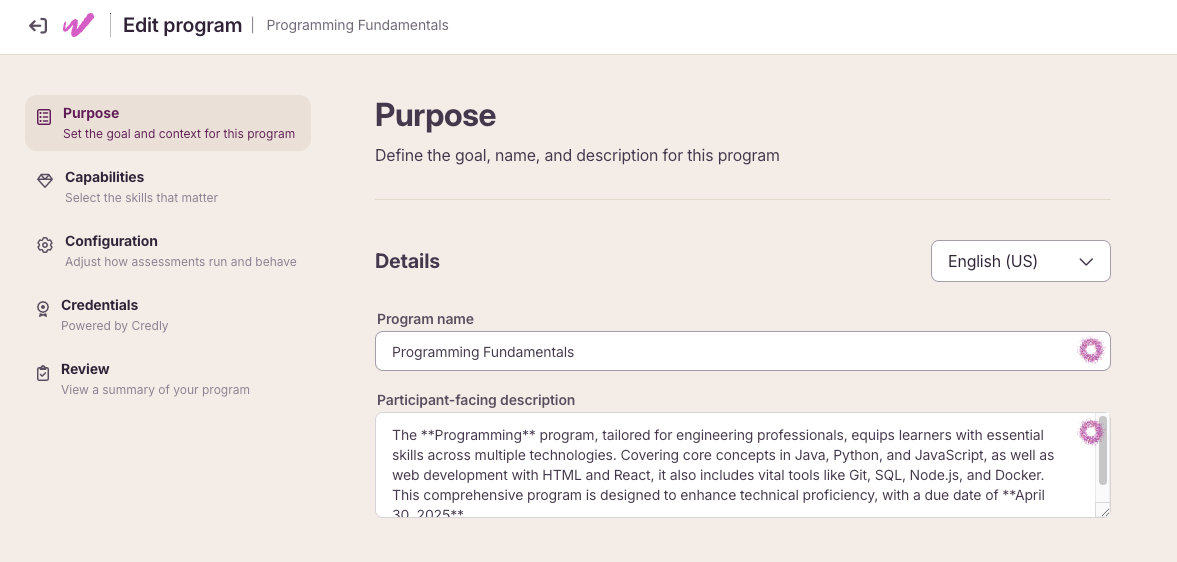
Task: Select the Purpose step in sidebar
Action: tap(168, 123)
